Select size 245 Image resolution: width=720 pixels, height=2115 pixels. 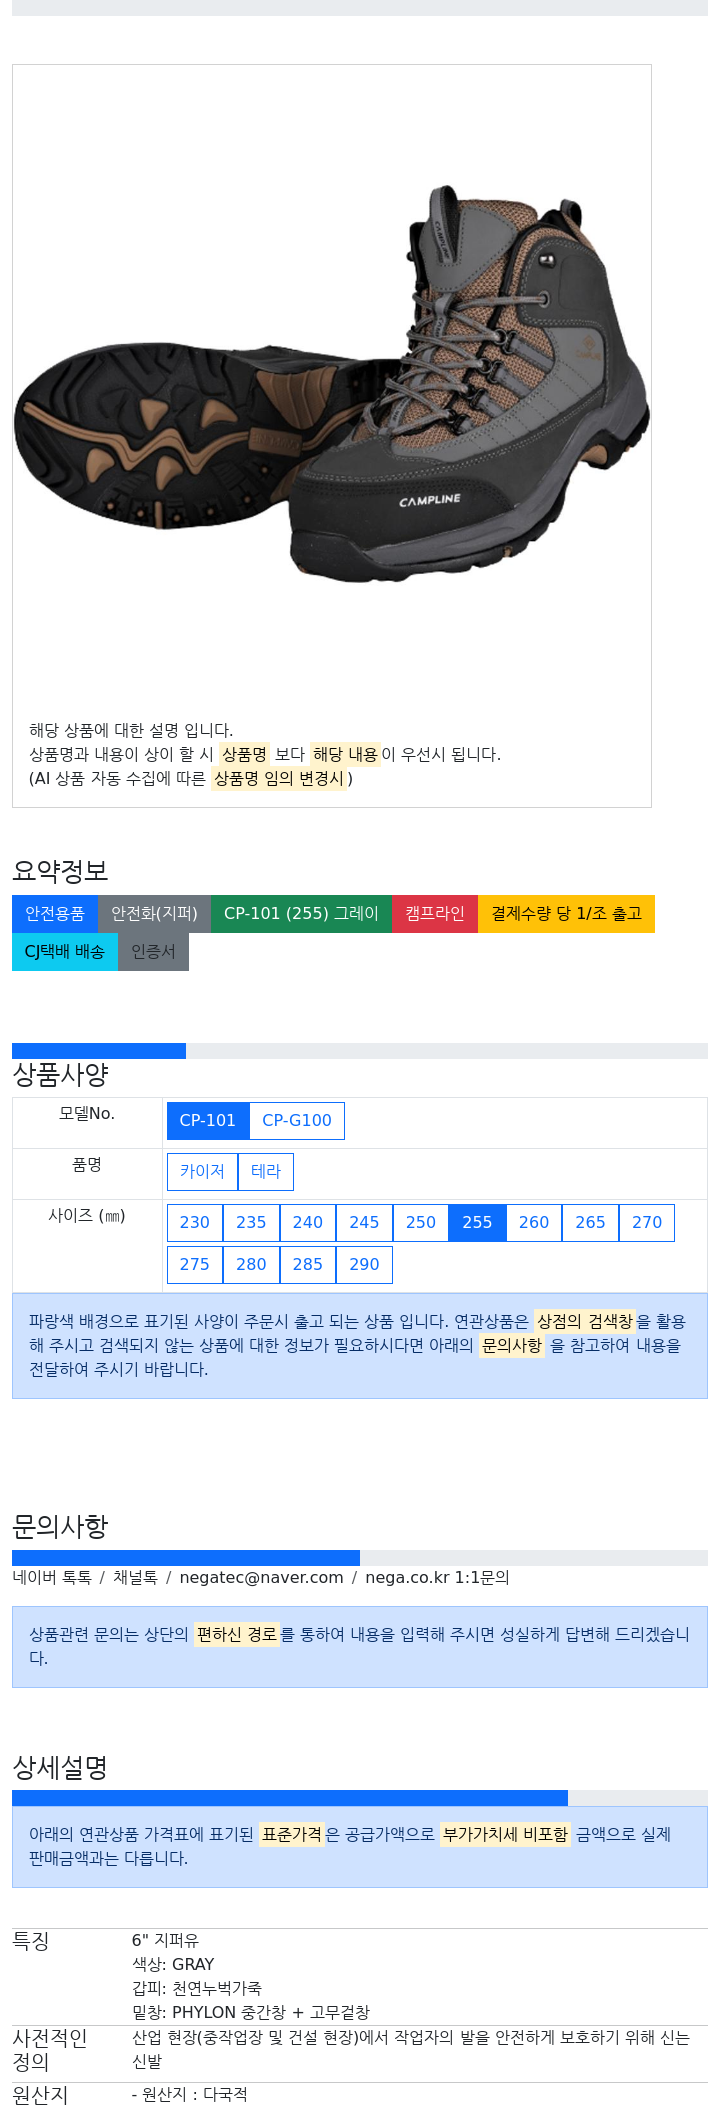364,1223
